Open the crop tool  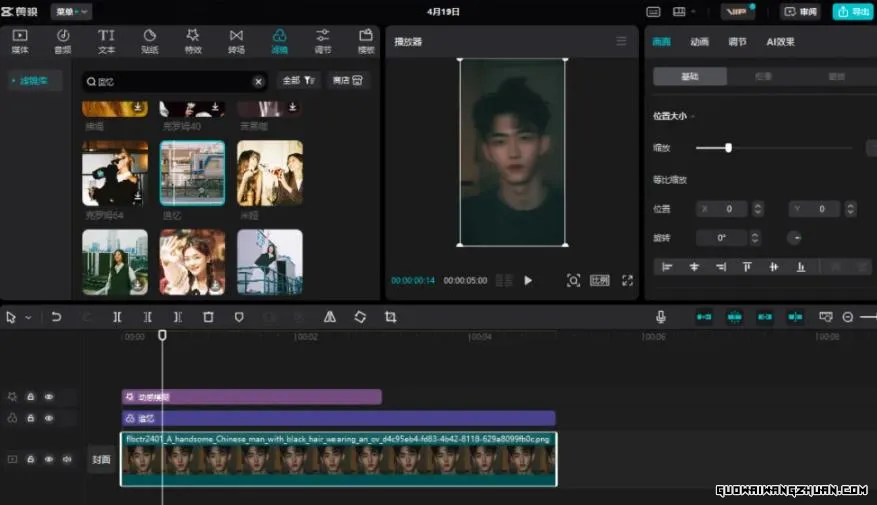390,317
